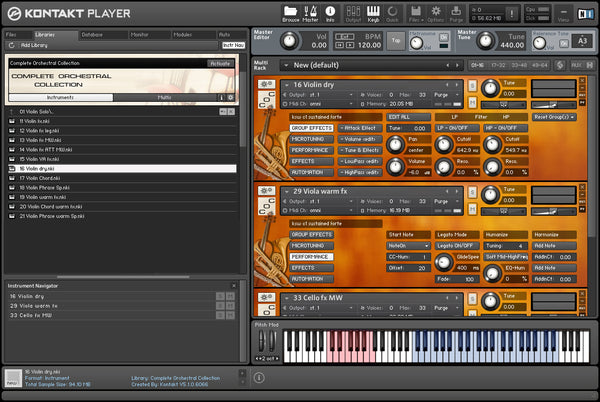Toggle LP - ON/OFF filter switch

(x=453, y=127)
